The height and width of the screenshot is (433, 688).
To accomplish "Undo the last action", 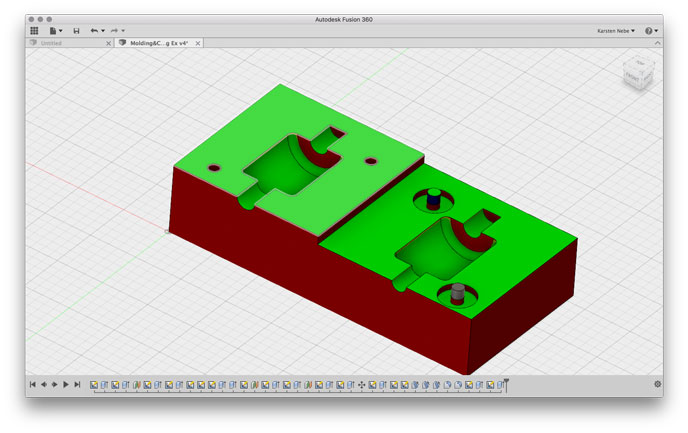I will (94, 31).
